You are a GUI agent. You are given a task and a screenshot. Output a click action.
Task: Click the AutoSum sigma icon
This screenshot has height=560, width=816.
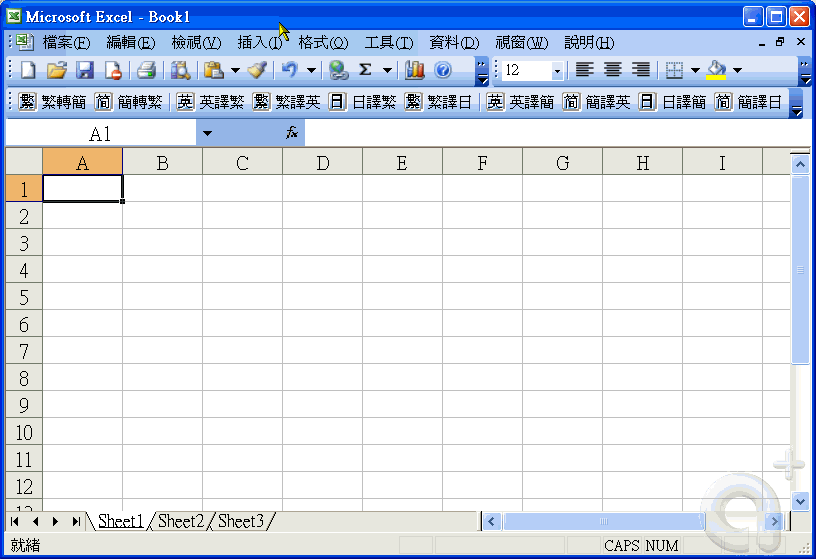tap(366, 70)
